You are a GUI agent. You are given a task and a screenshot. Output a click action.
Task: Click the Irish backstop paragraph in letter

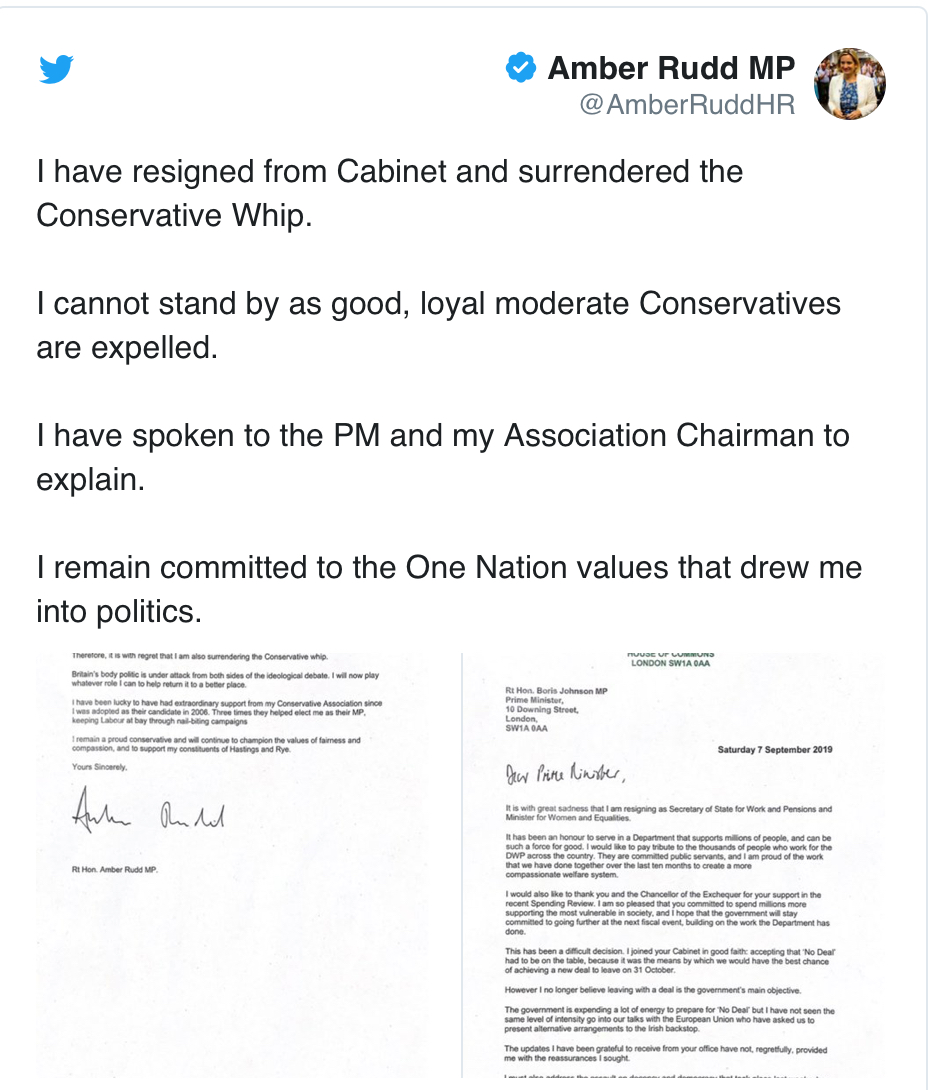[669, 1019]
